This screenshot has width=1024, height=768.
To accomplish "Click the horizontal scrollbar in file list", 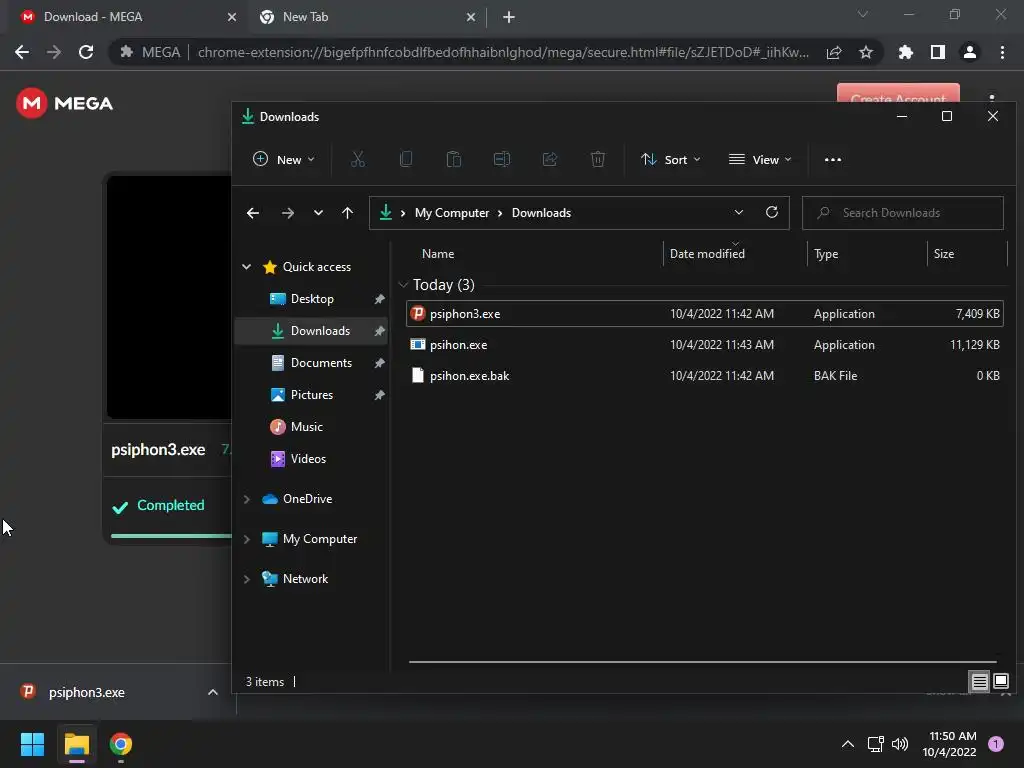I will click(x=703, y=662).
